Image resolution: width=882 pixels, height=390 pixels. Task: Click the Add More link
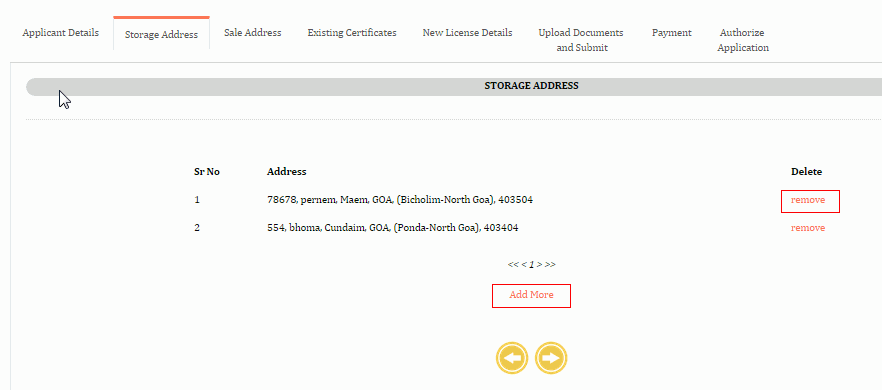532,295
